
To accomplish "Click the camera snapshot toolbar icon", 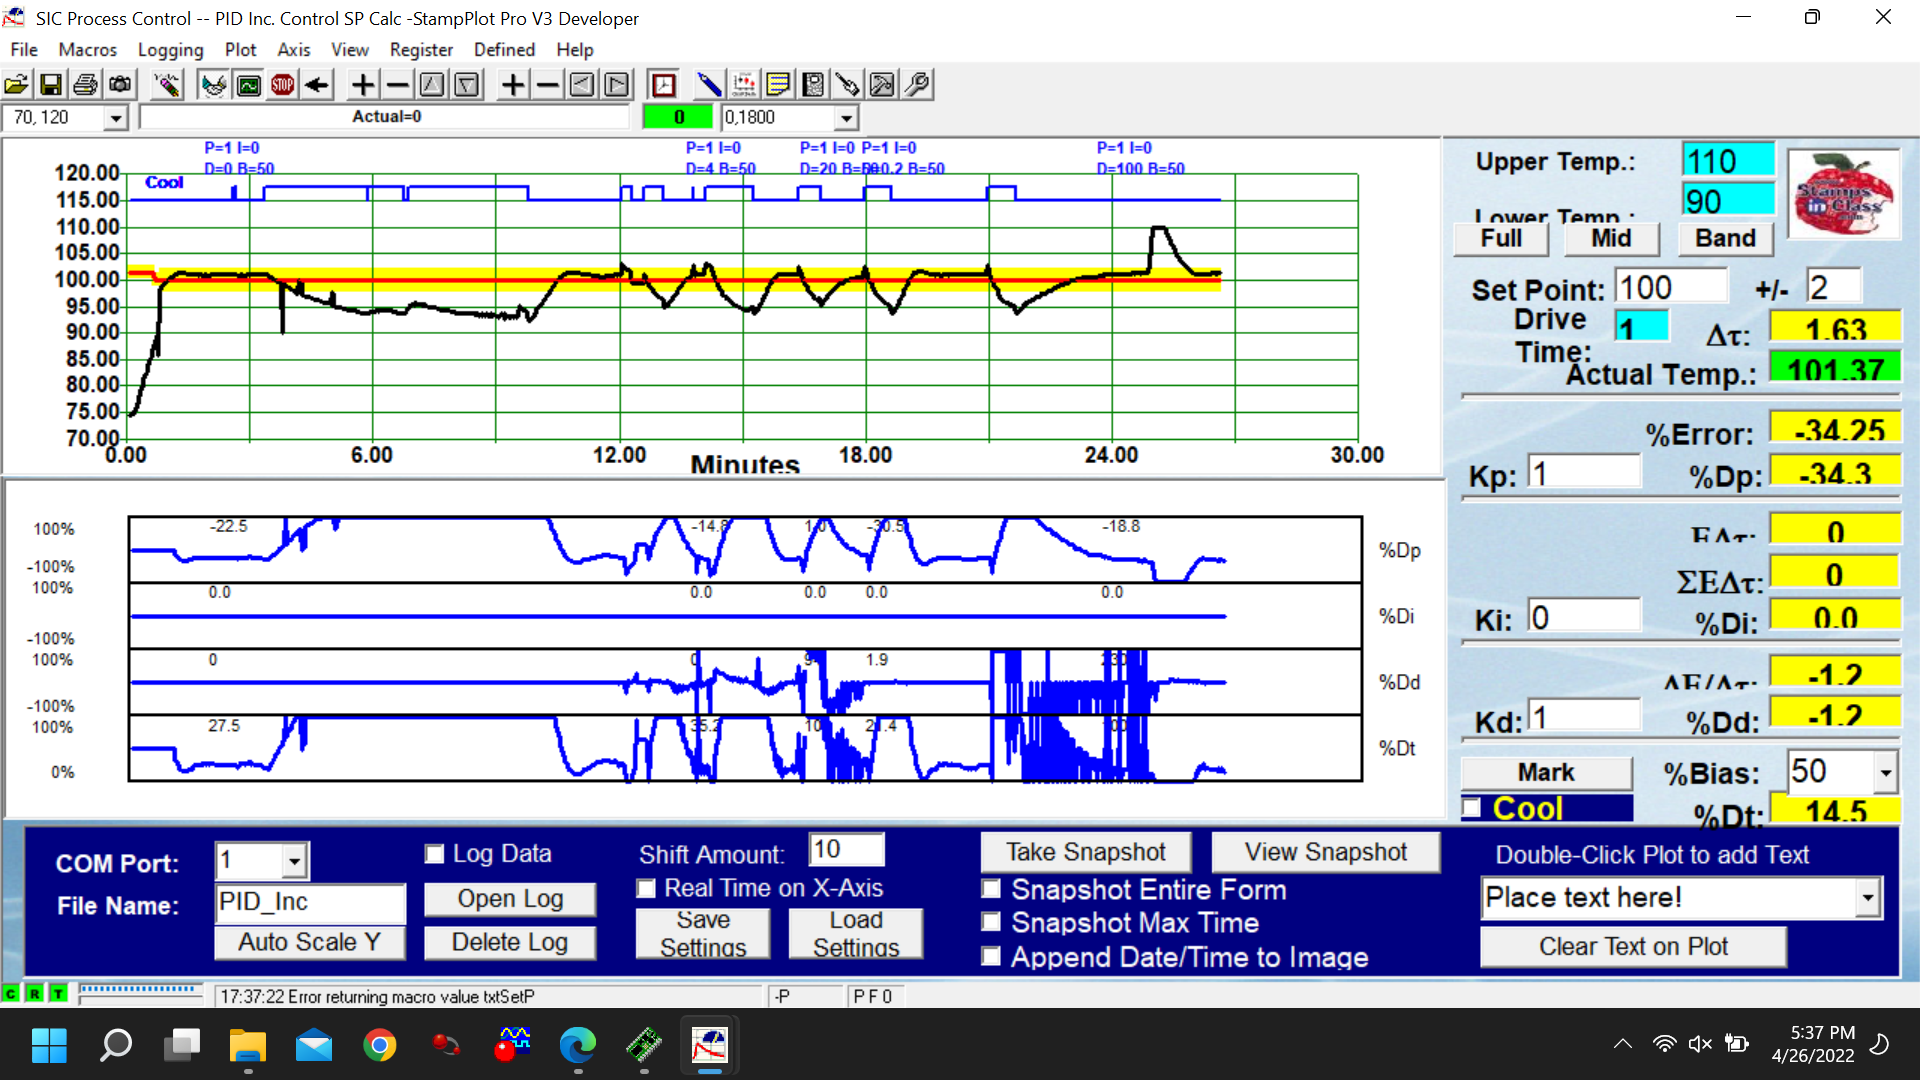I will click(120, 85).
